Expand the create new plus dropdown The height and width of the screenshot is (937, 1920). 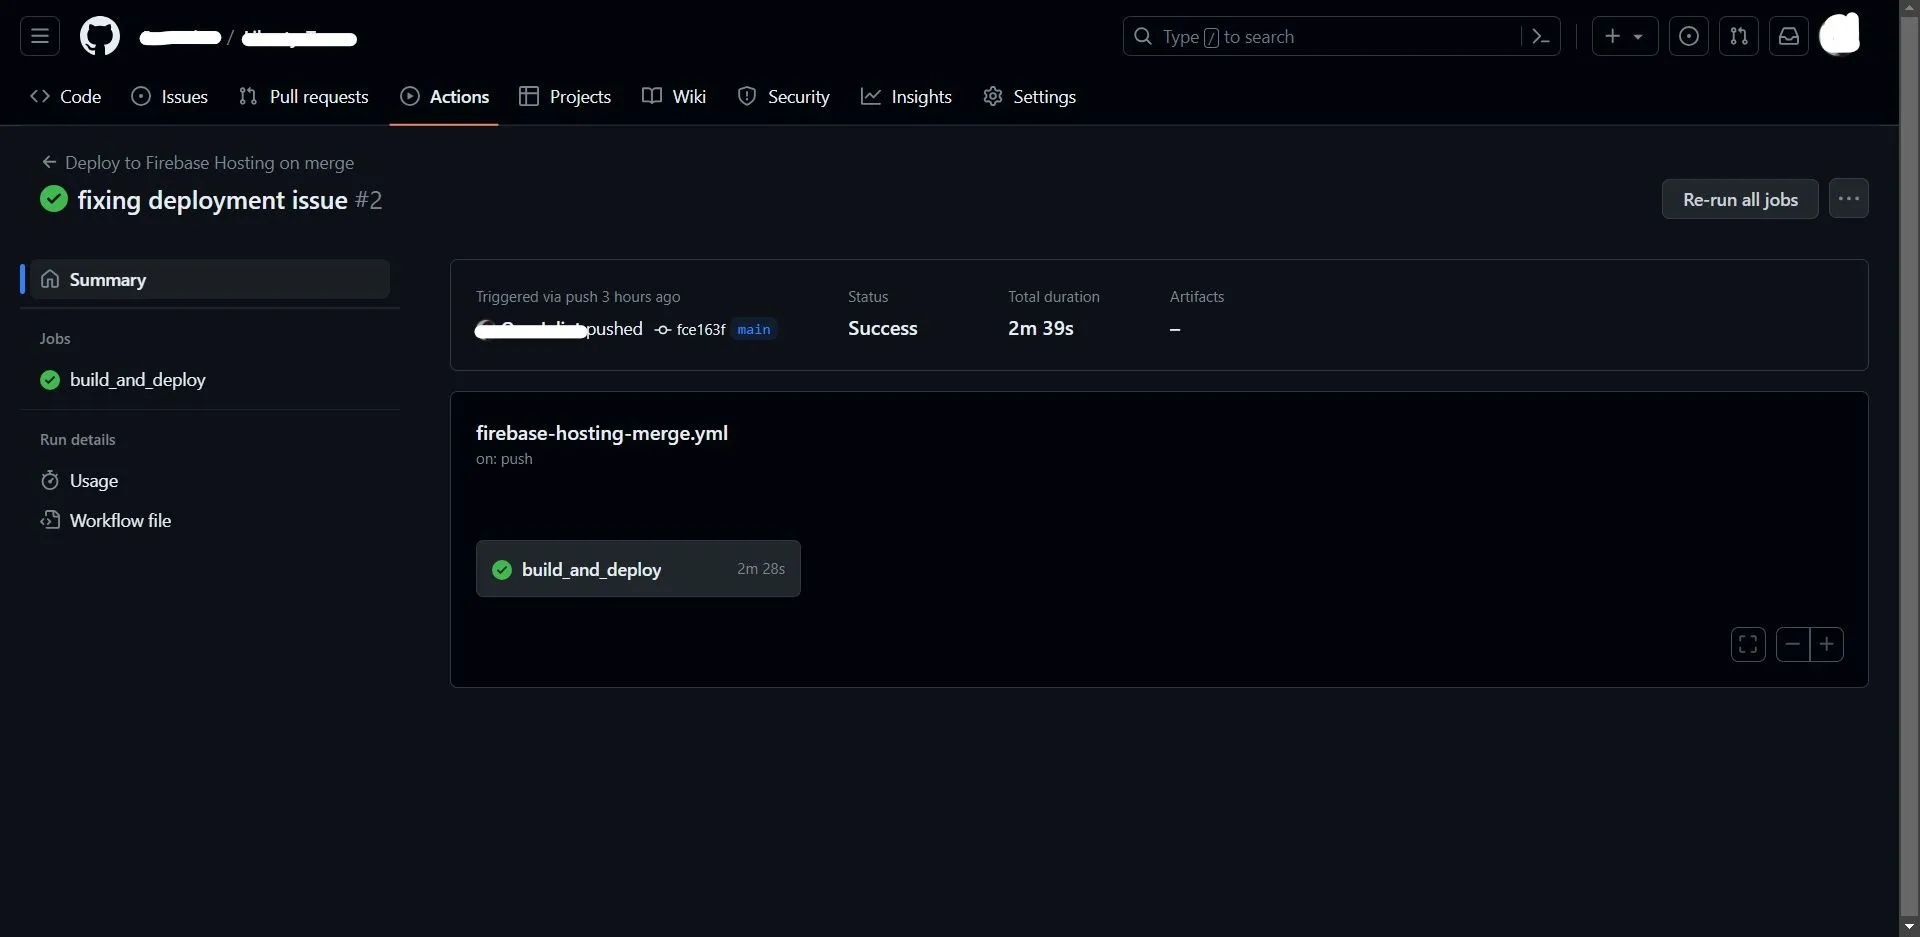(1624, 37)
